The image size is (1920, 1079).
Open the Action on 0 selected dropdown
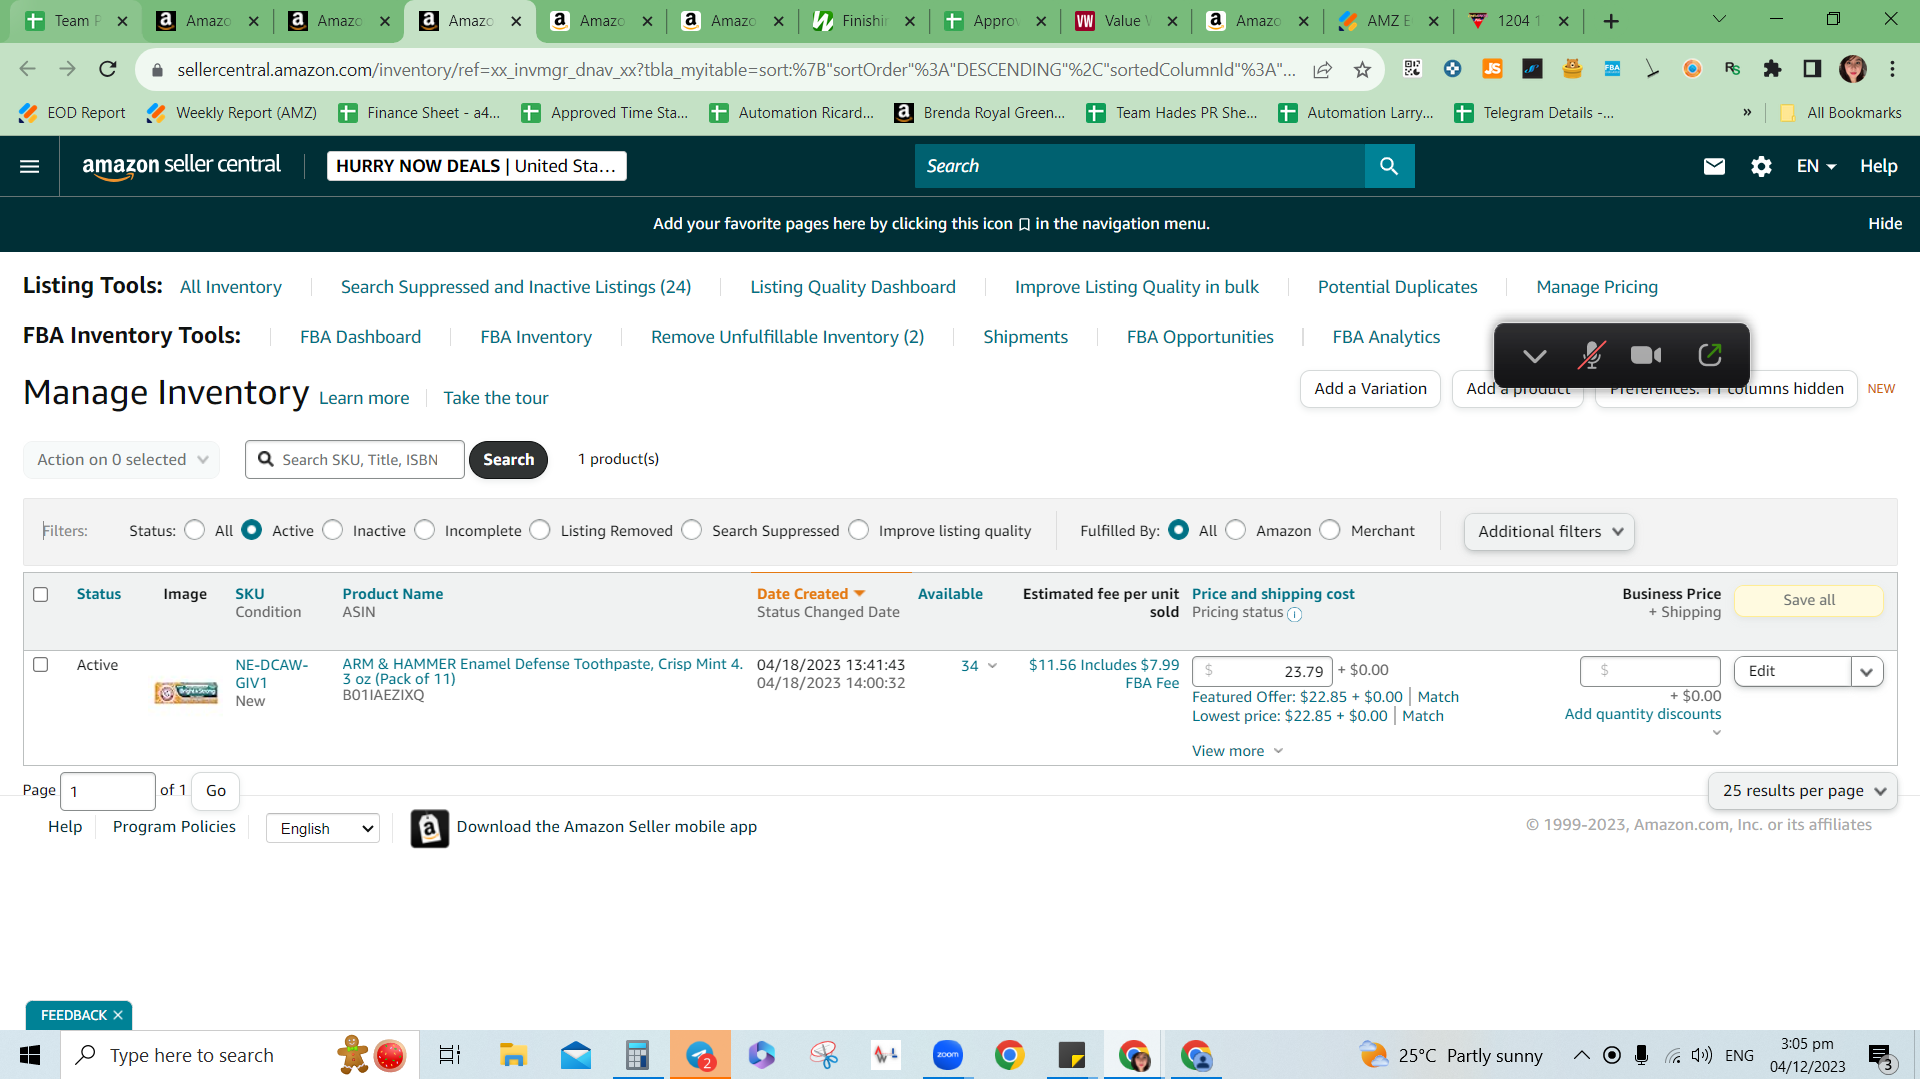click(x=121, y=460)
